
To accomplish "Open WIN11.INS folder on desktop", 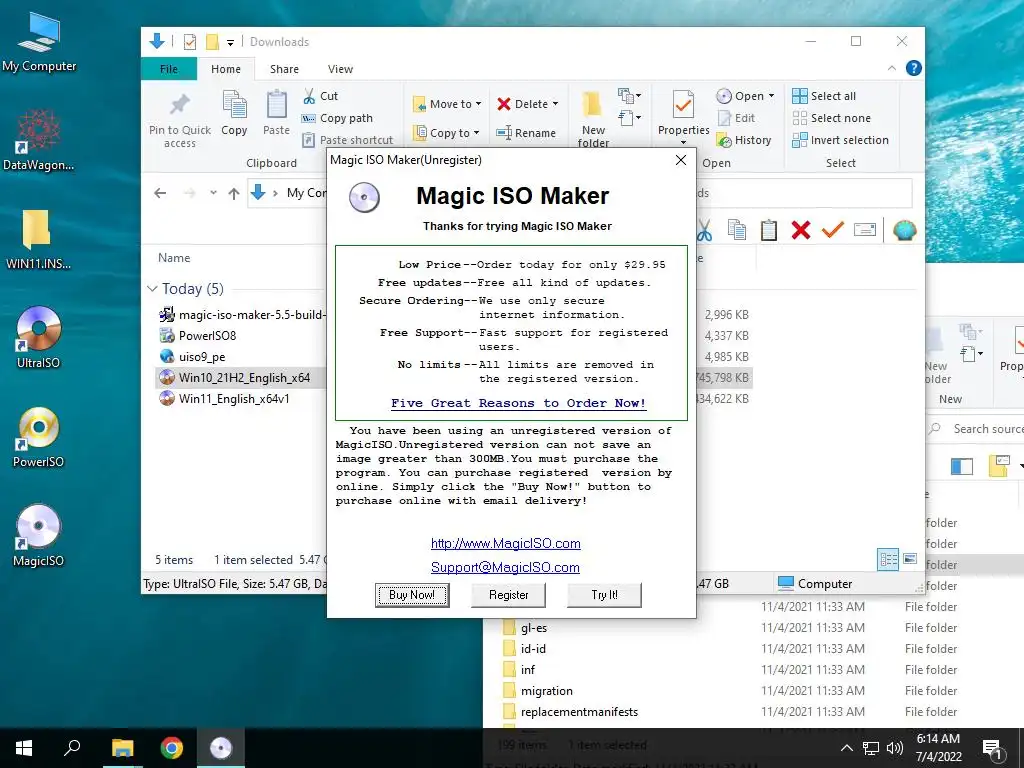I will pyautogui.click(x=38, y=240).
